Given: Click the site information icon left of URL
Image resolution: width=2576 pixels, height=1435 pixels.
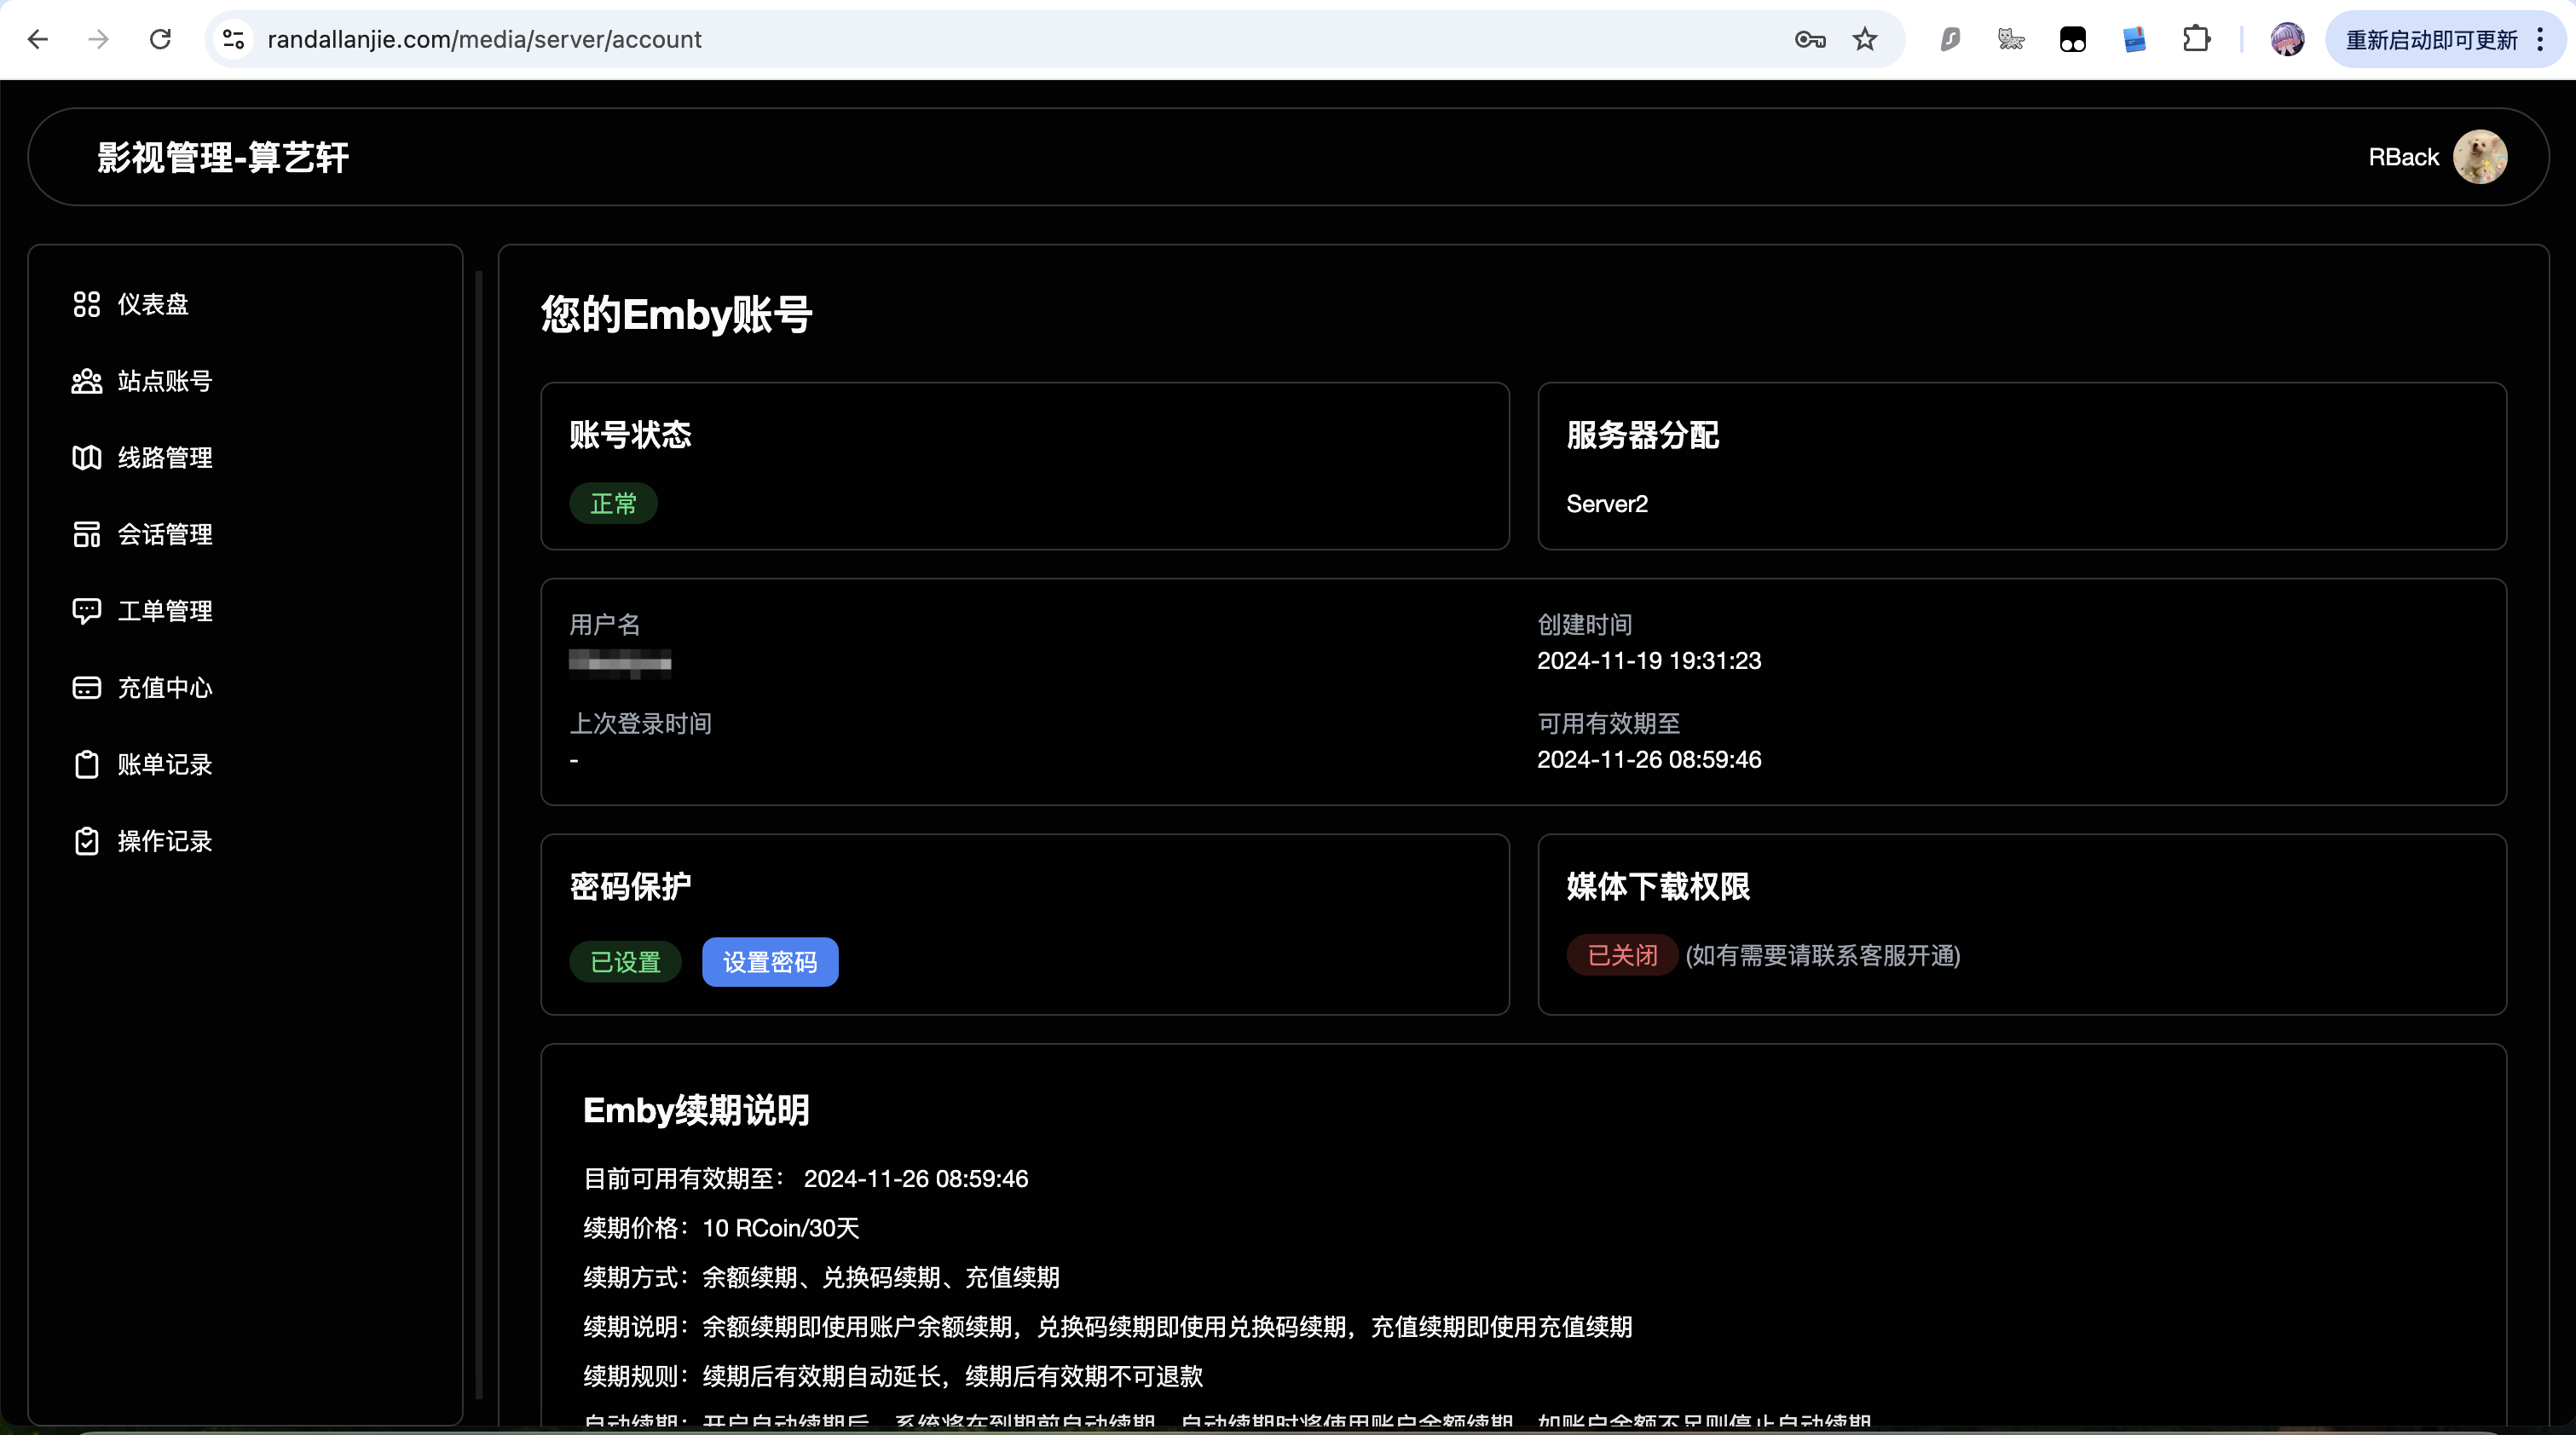Looking at the screenshot, I should click(233, 40).
